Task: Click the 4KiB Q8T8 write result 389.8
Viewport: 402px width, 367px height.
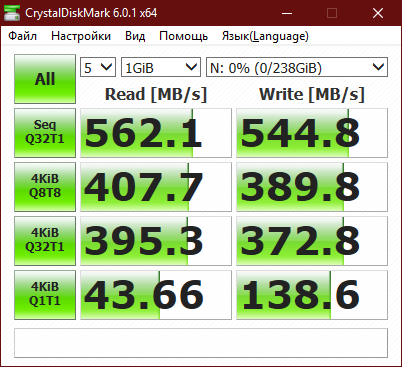Action: 312,187
